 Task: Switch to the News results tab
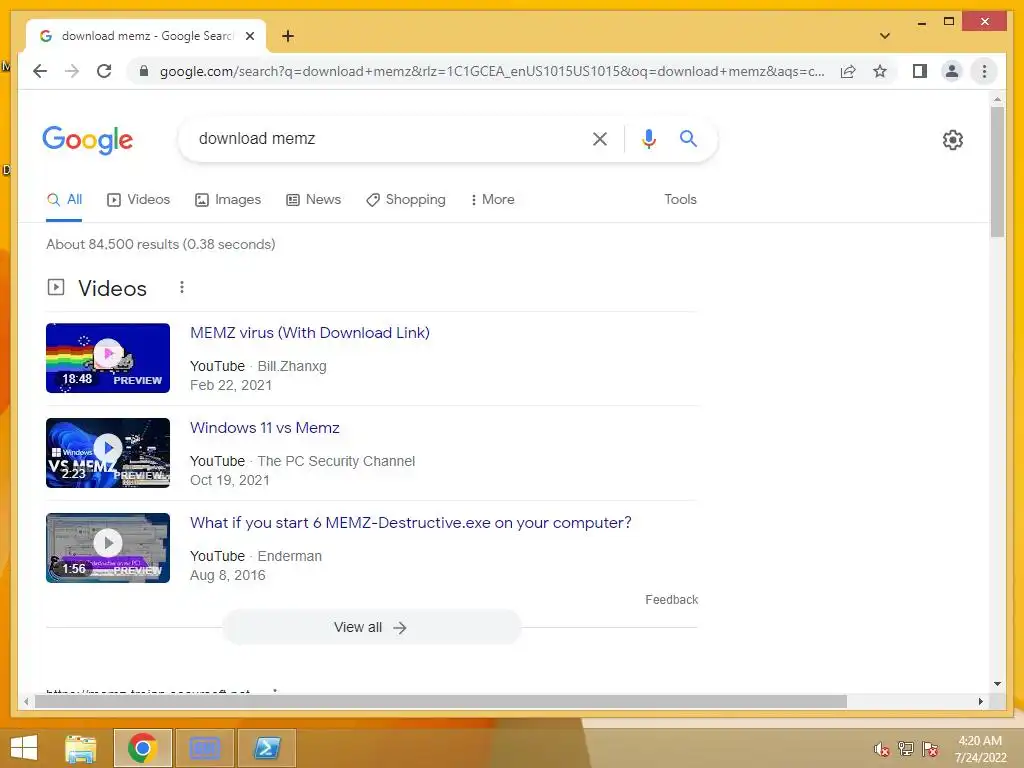click(313, 200)
